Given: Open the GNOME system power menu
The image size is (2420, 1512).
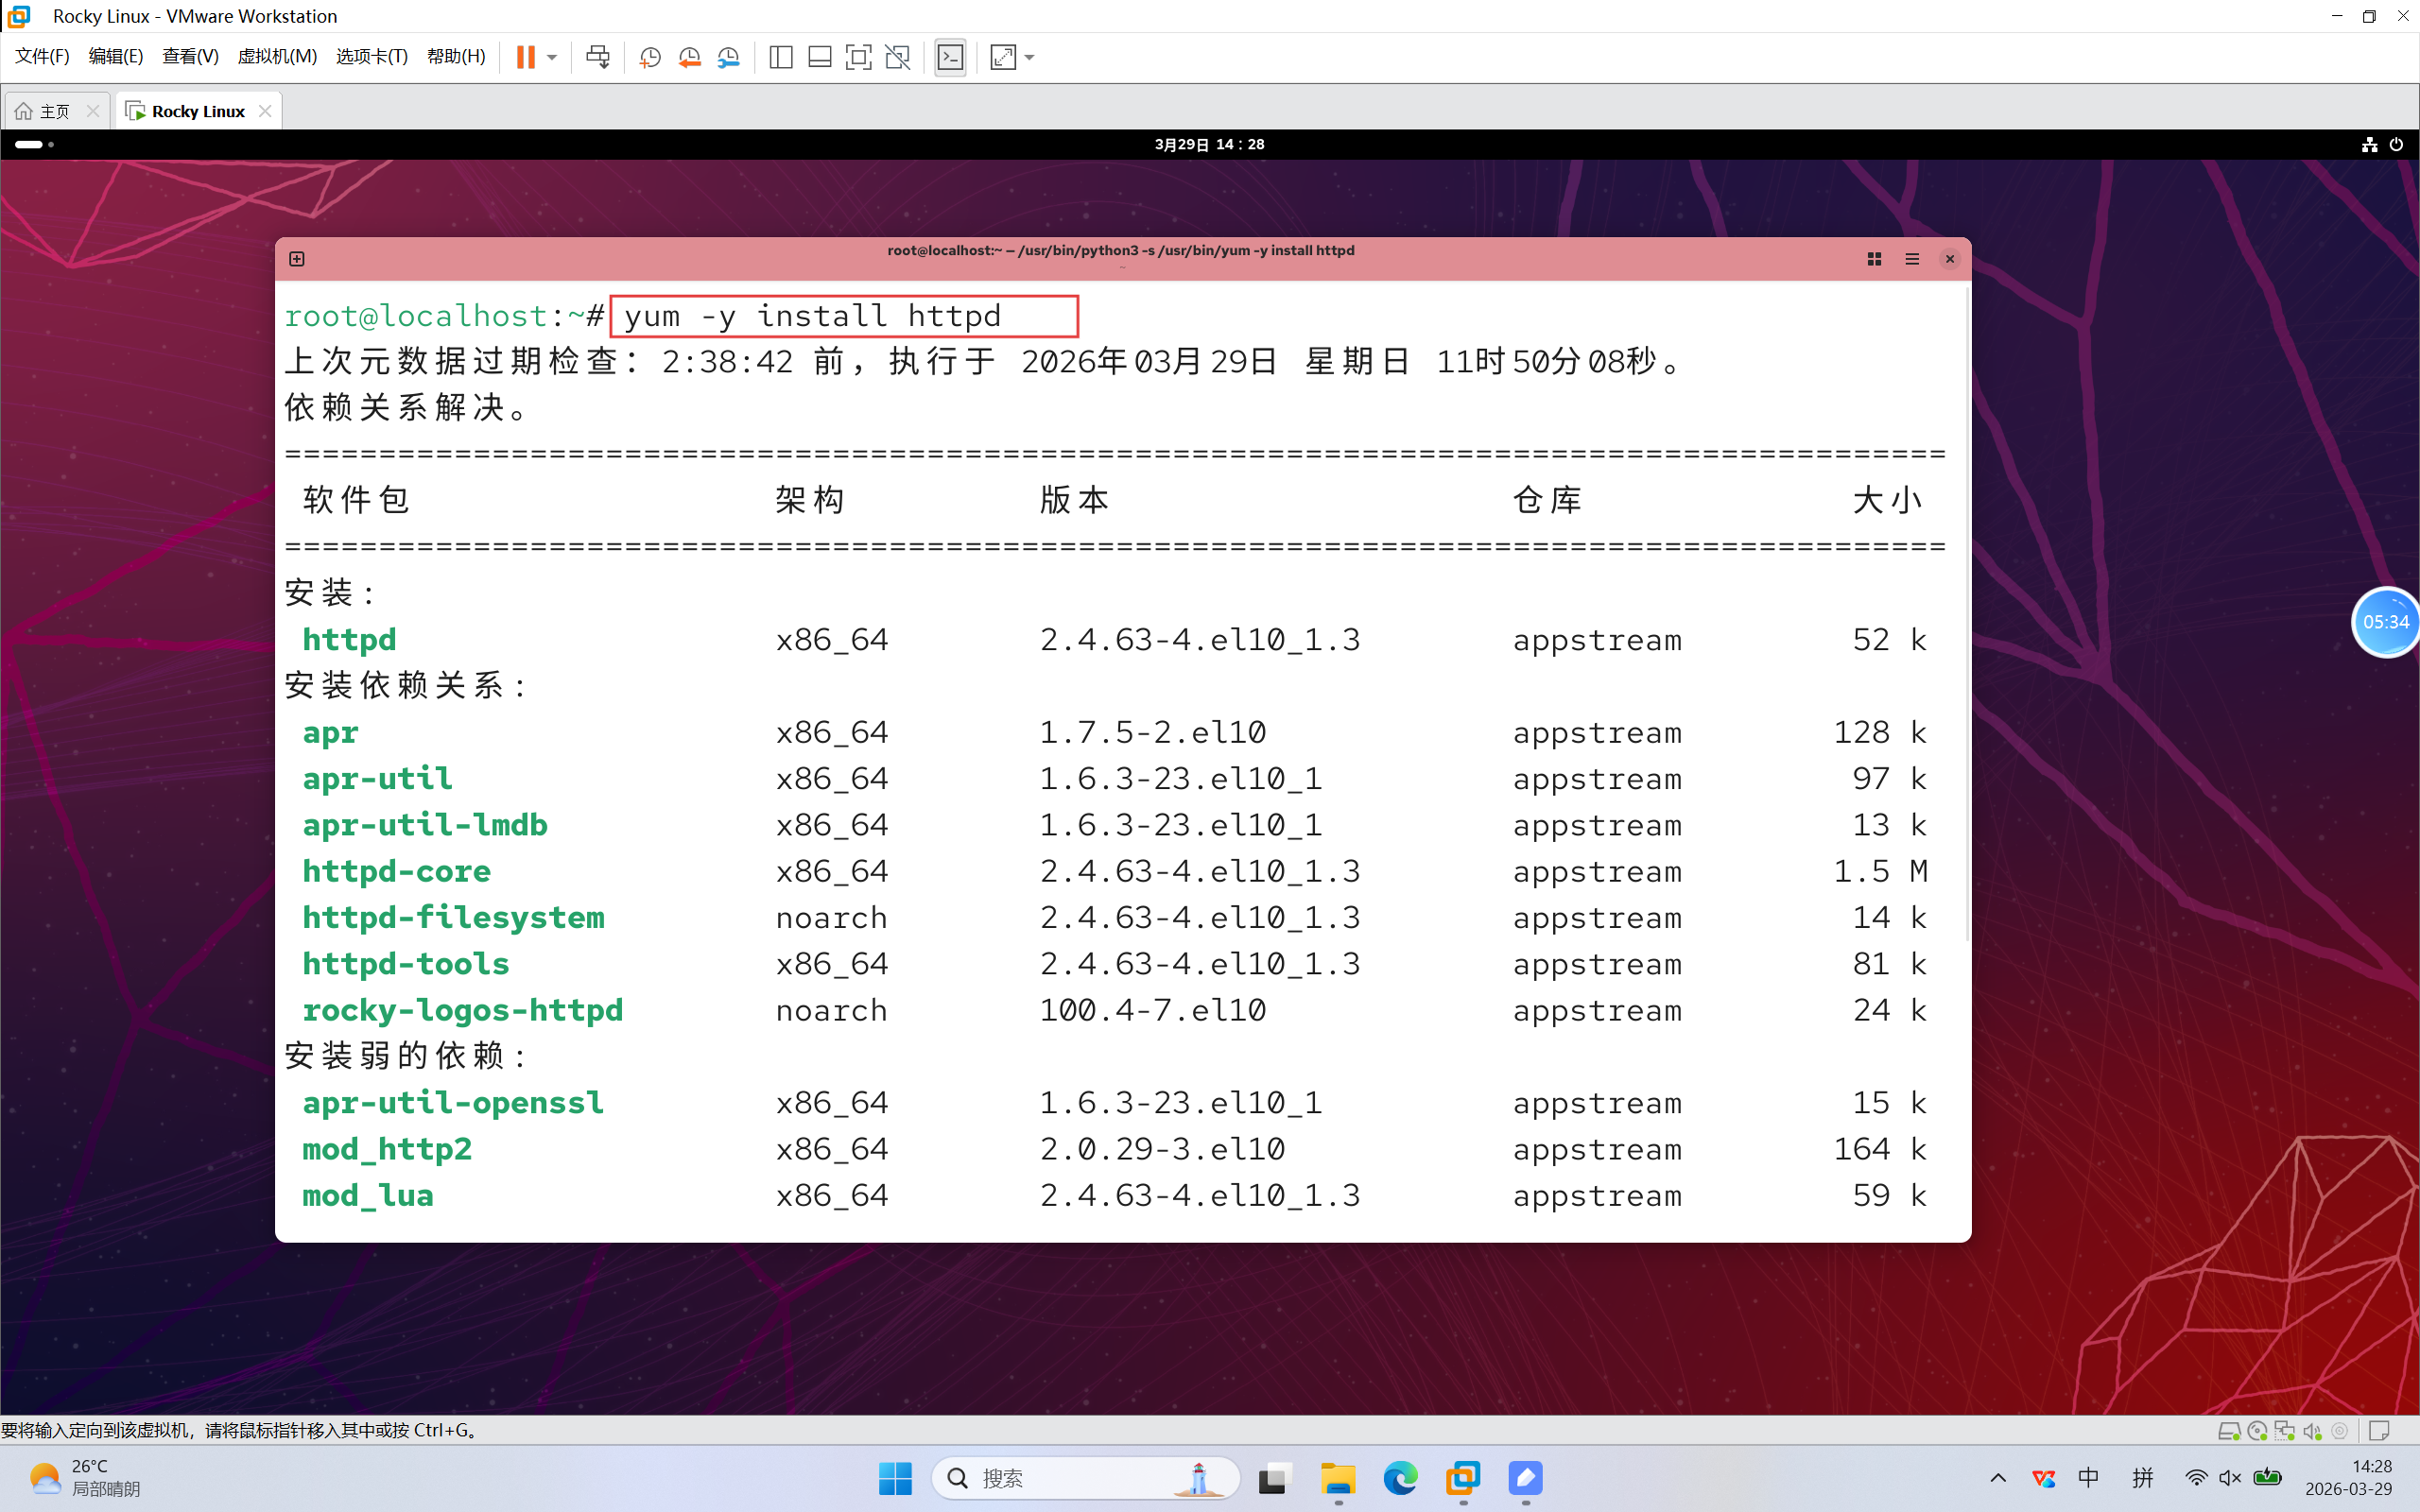Looking at the screenshot, I should tap(2396, 144).
